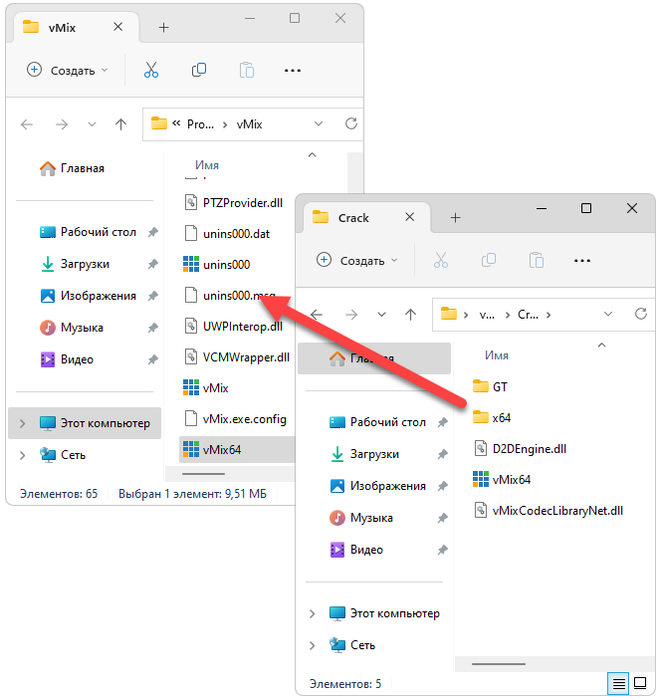Open Главная in vMix window sidebar
Viewport: 660px width, 700px height.
(x=72, y=168)
